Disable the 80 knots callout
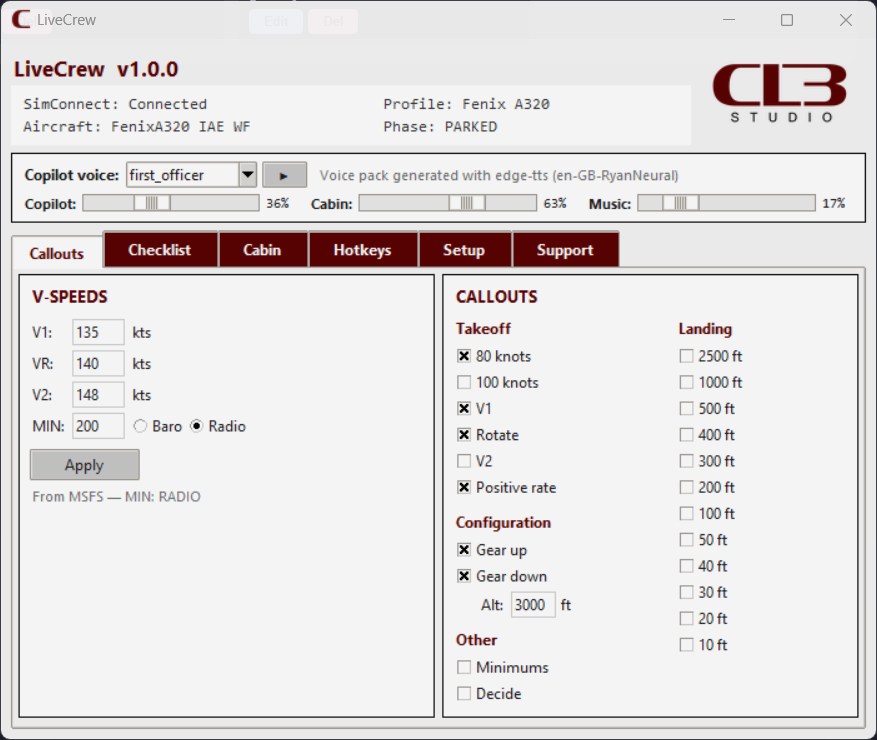 (x=465, y=356)
